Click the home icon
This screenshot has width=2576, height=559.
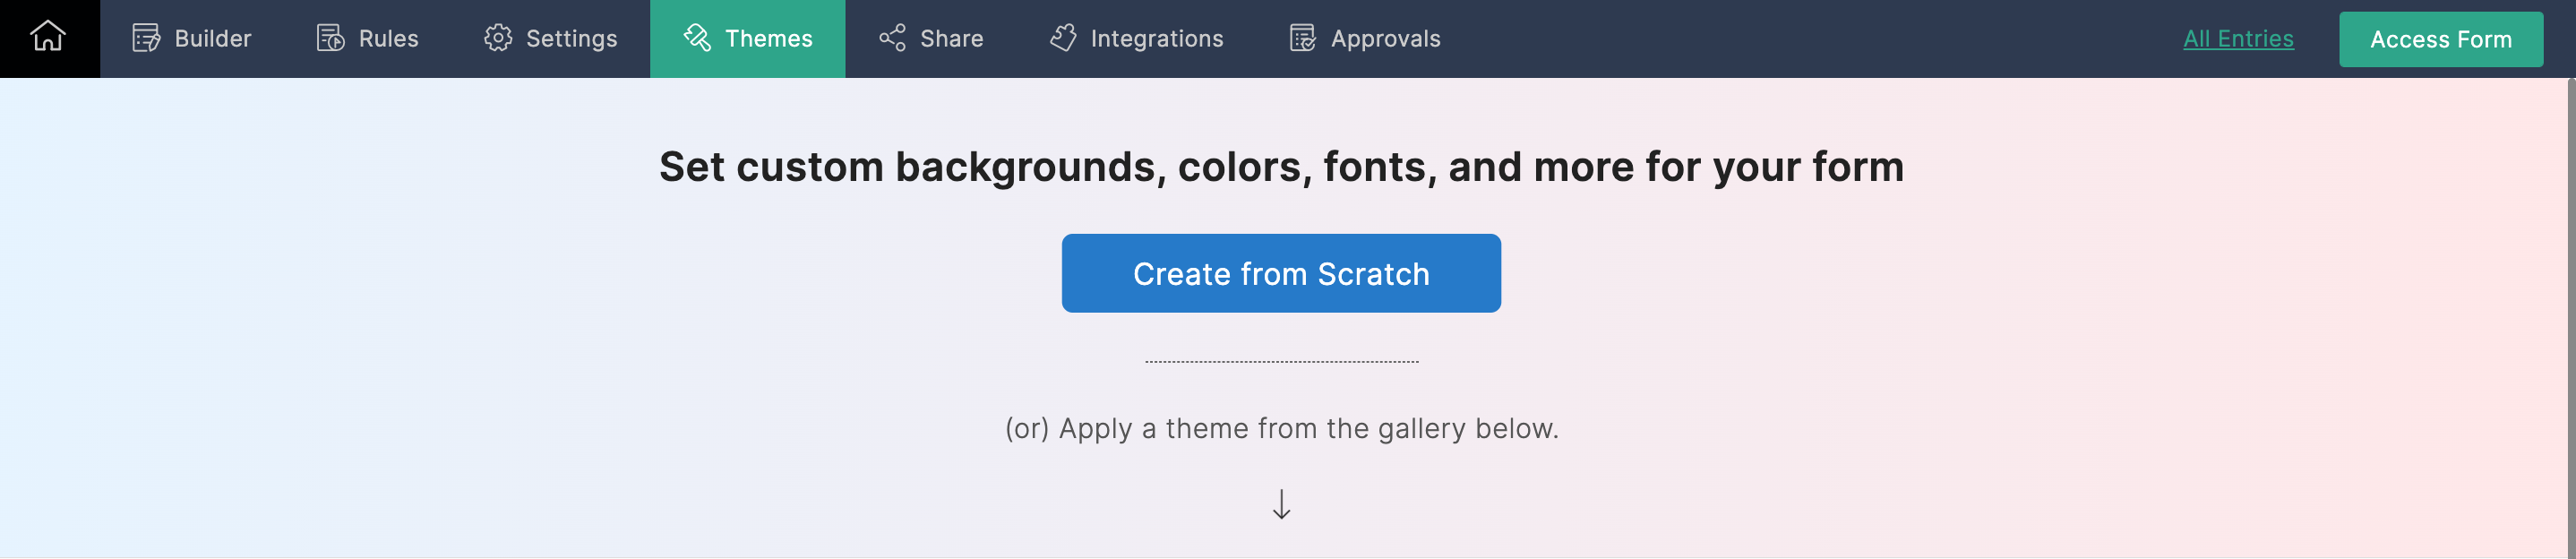pyautogui.click(x=48, y=37)
